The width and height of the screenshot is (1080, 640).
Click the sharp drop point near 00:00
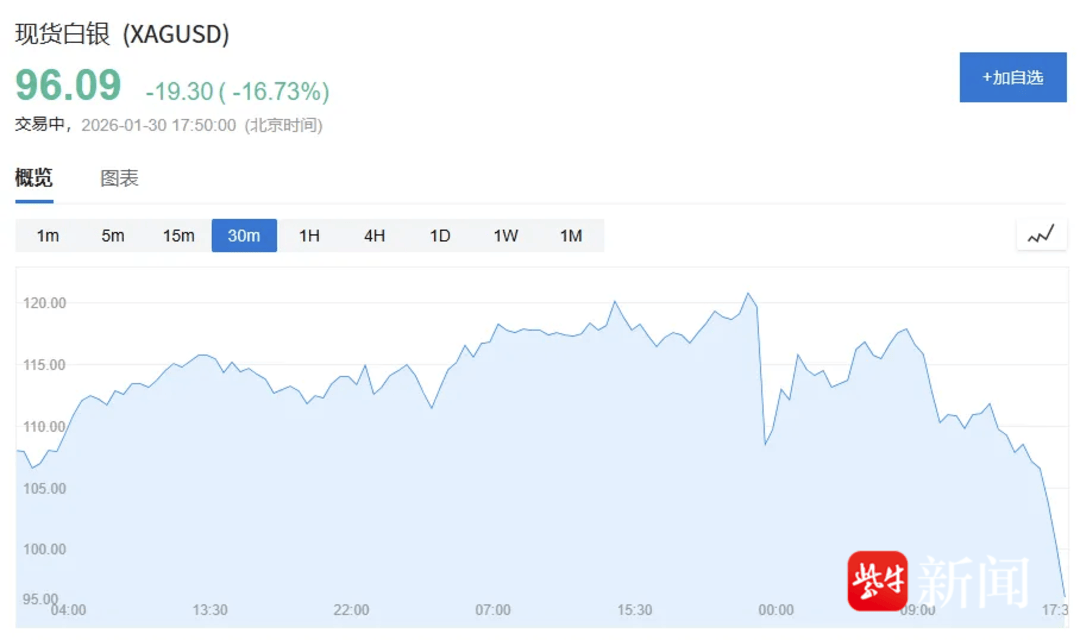[765, 443]
